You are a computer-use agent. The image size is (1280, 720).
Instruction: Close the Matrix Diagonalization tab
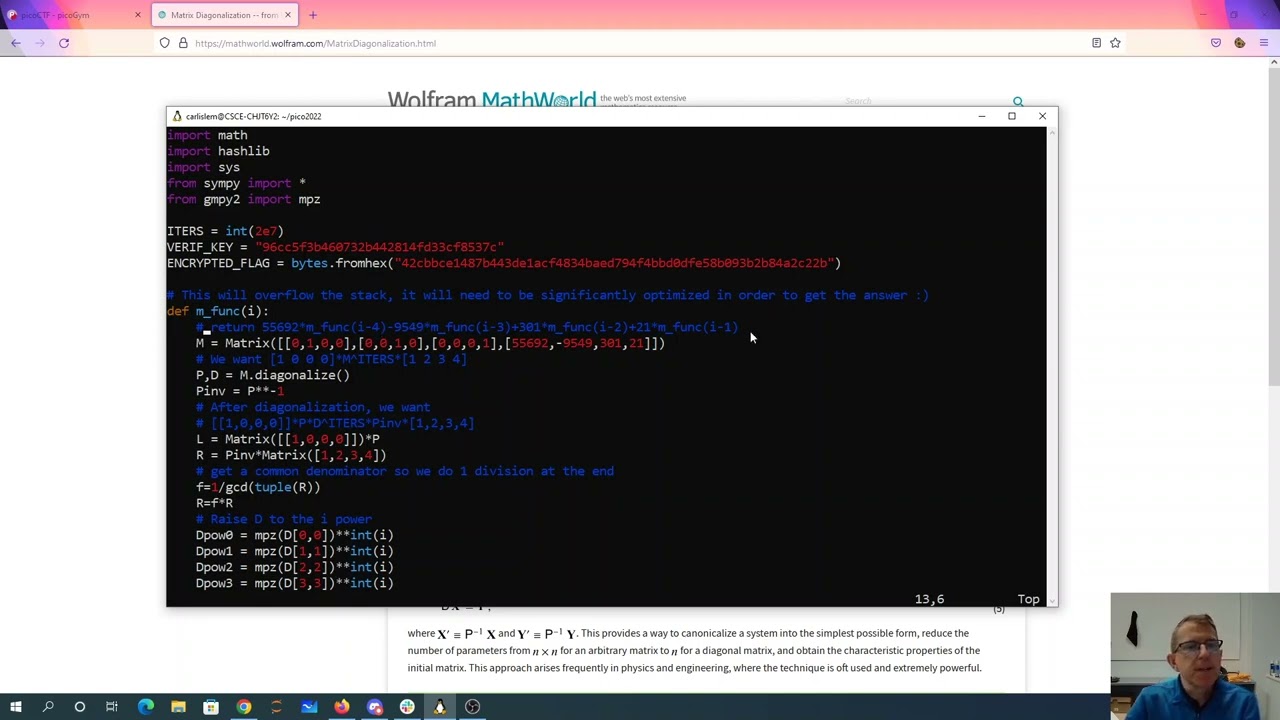coord(288,15)
